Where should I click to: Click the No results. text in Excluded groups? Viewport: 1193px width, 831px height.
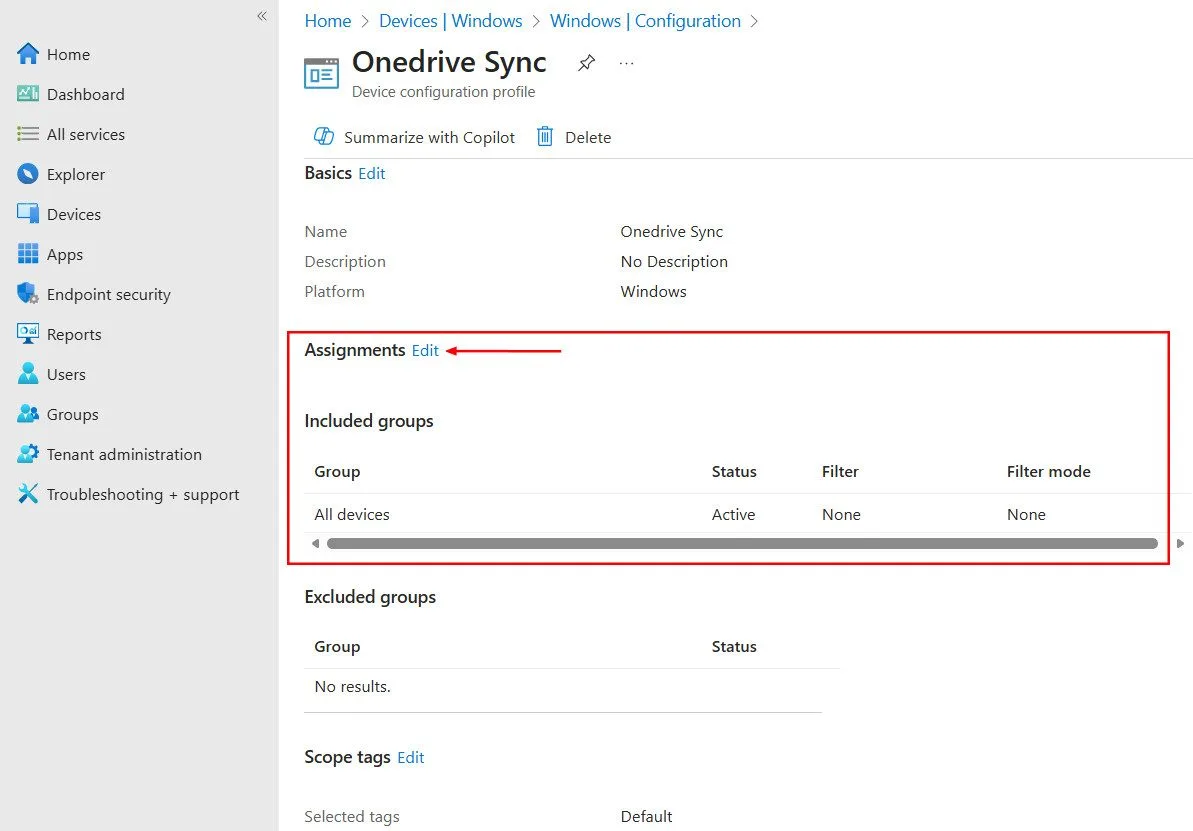[352, 686]
